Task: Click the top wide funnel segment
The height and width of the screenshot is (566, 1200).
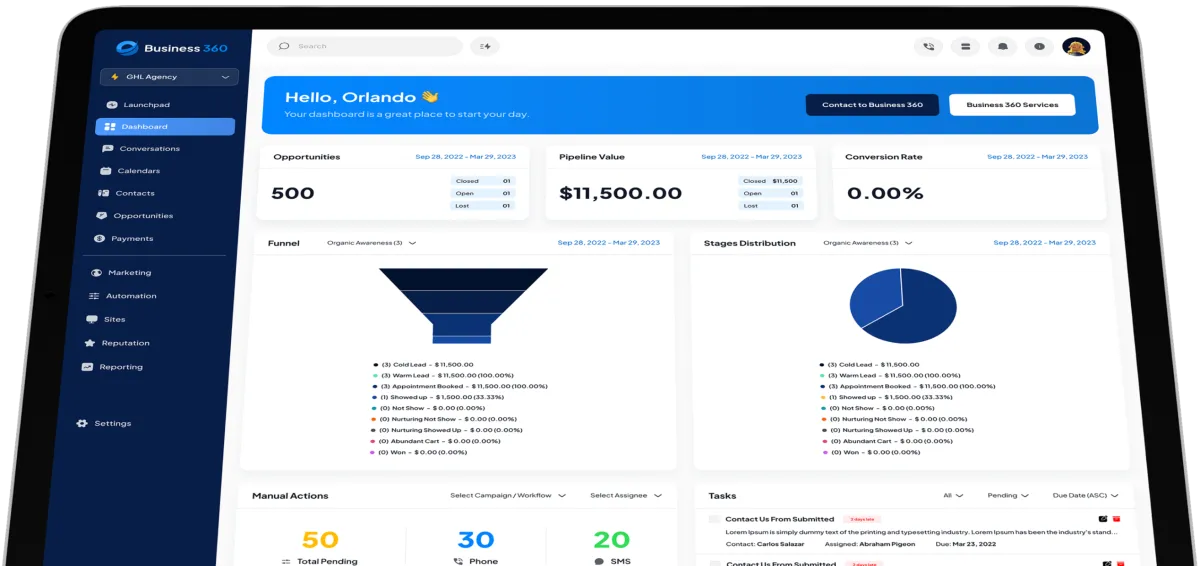Action: 463,279
